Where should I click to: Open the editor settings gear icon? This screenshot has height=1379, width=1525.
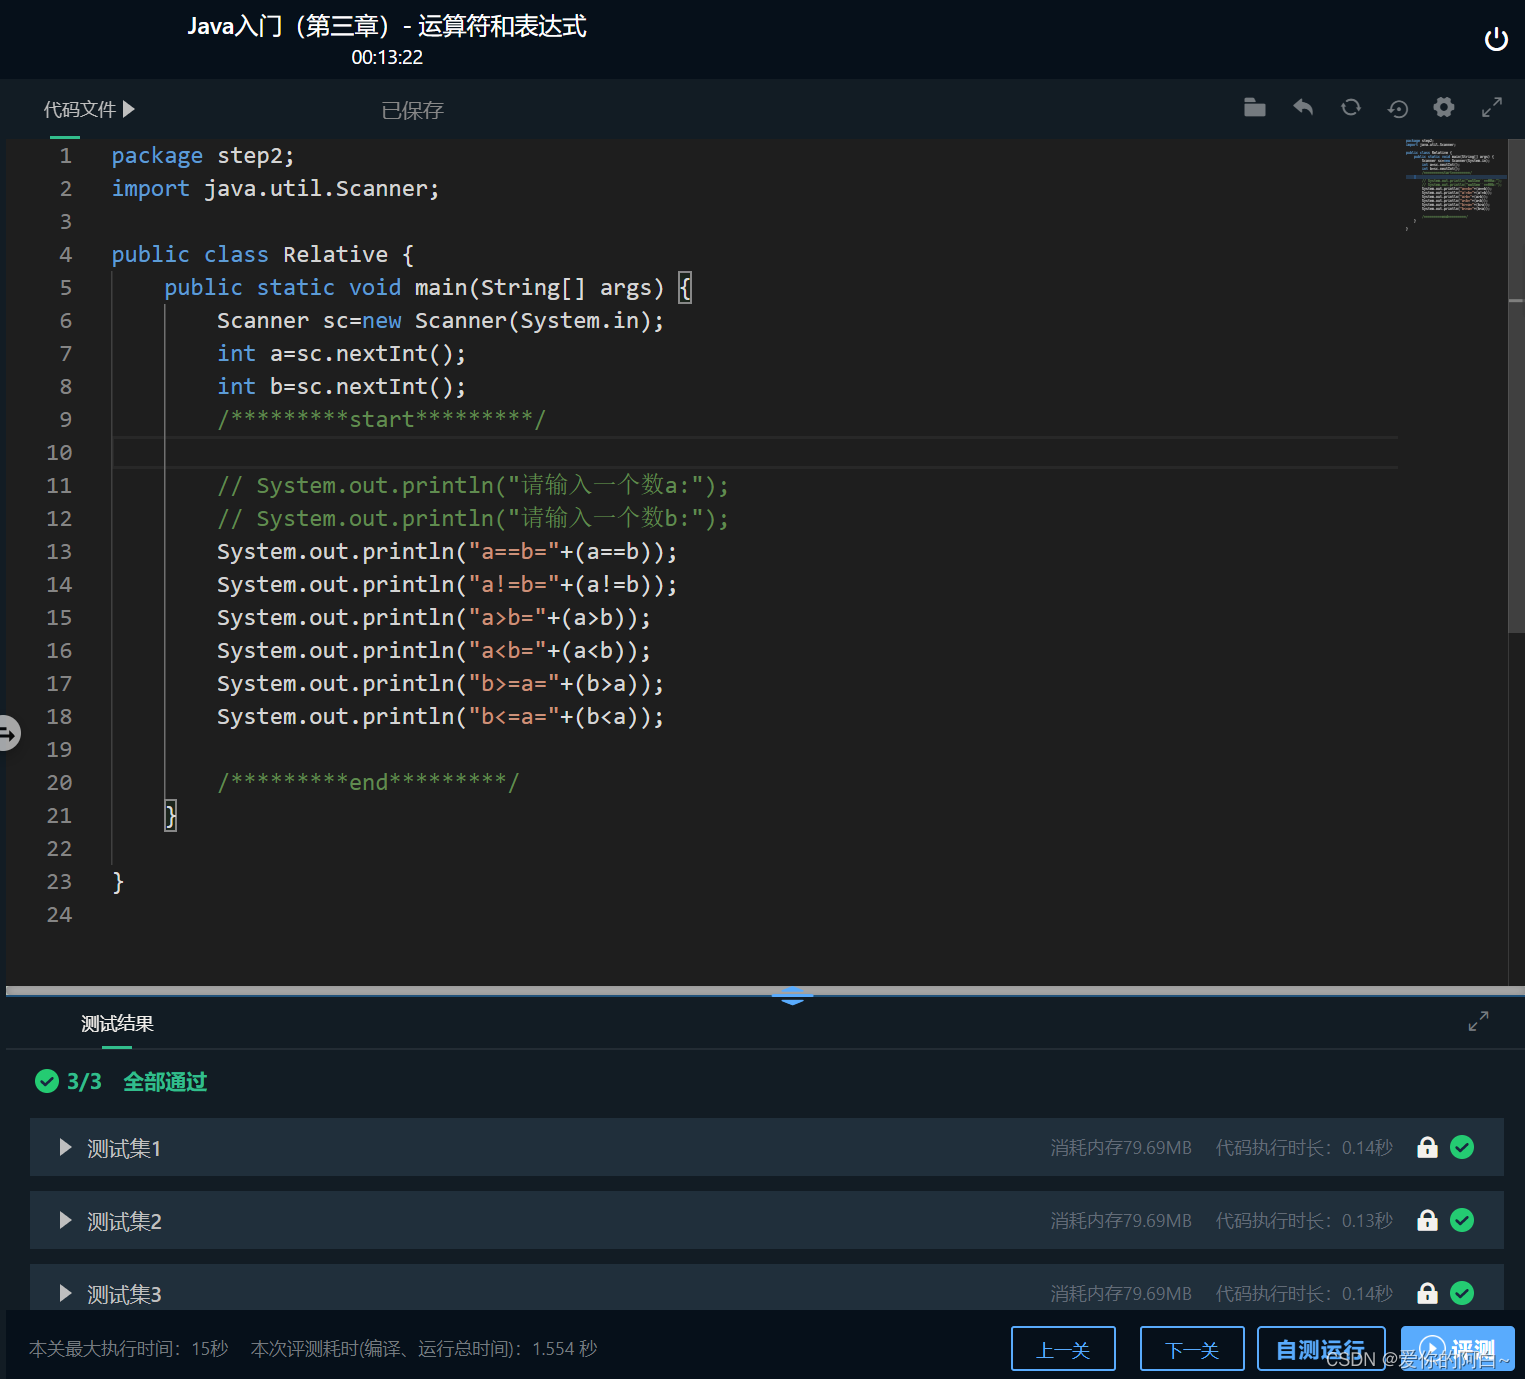[1443, 107]
